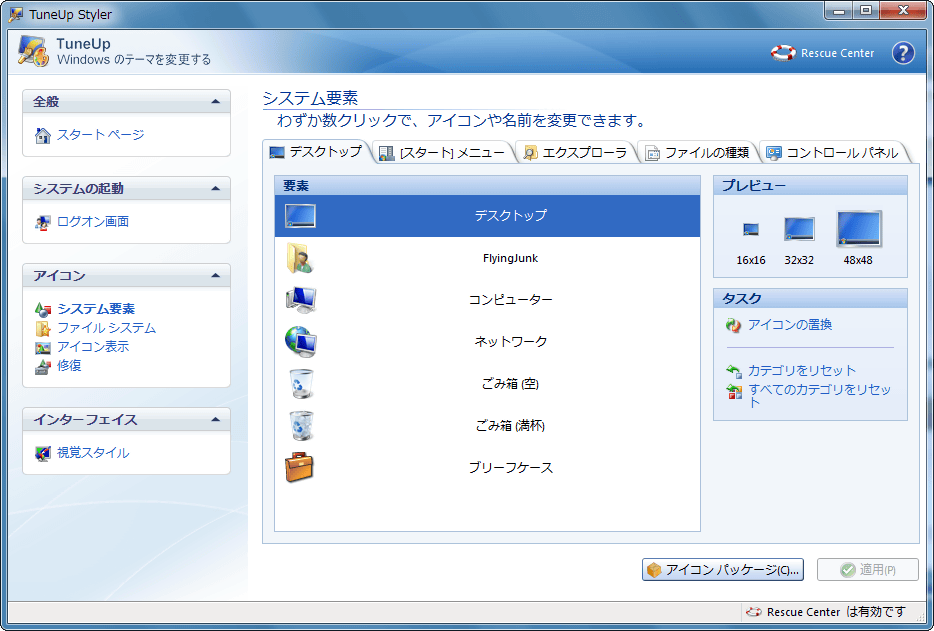Open the 修復 link

click(69, 366)
